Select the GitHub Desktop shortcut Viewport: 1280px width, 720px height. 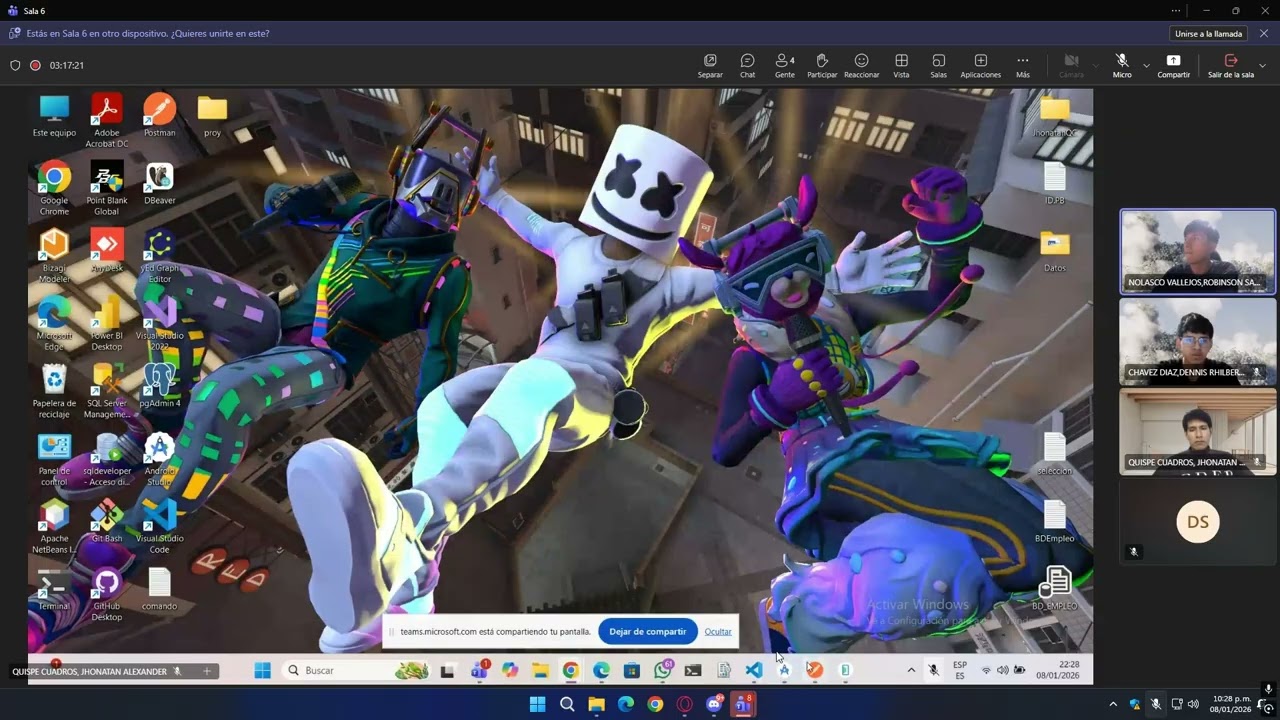pos(106,595)
